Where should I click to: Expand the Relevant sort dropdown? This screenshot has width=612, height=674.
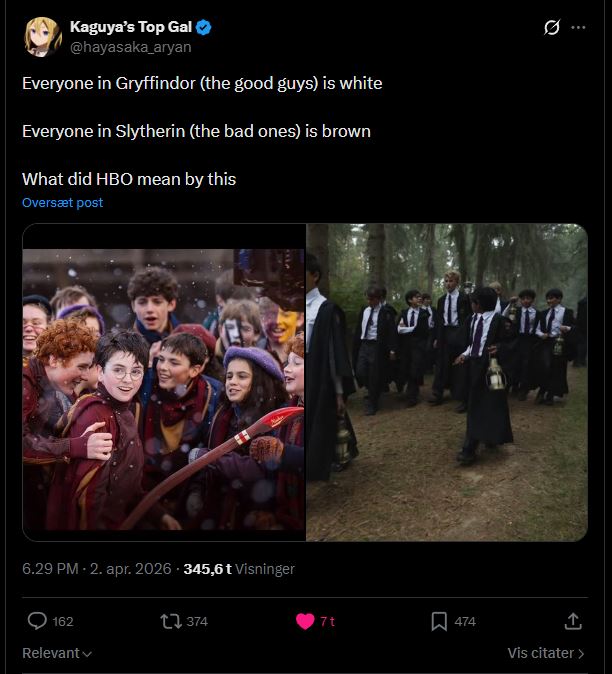tap(57, 653)
